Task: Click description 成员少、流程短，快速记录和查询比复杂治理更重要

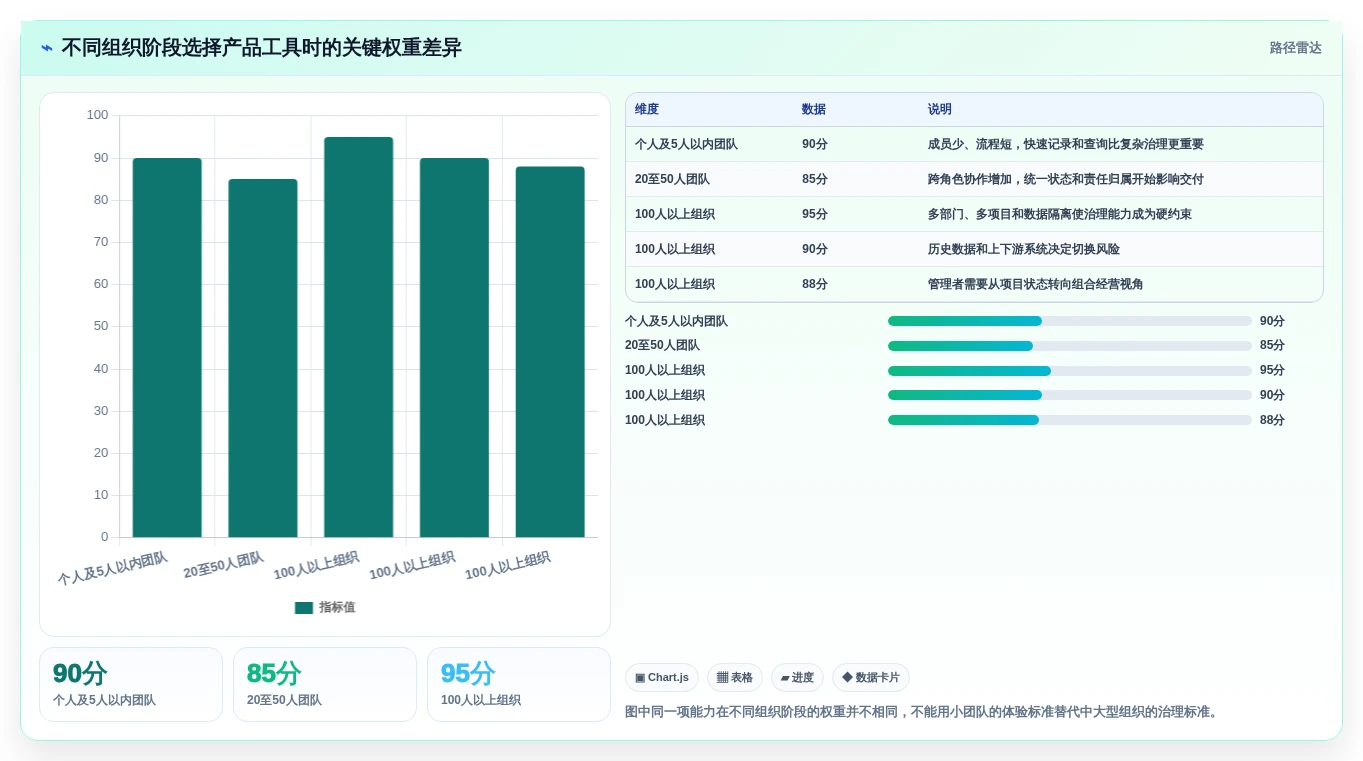Action: (x=1066, y=145)
